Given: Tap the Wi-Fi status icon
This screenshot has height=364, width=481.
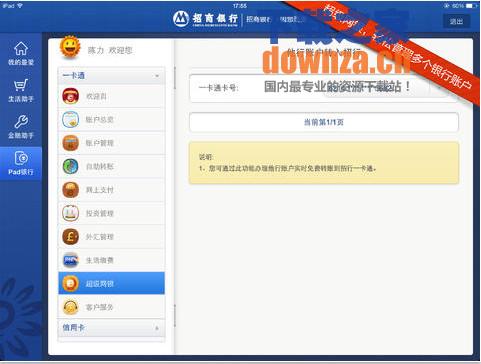Looking at the screenshot, I should coord(20,6).
